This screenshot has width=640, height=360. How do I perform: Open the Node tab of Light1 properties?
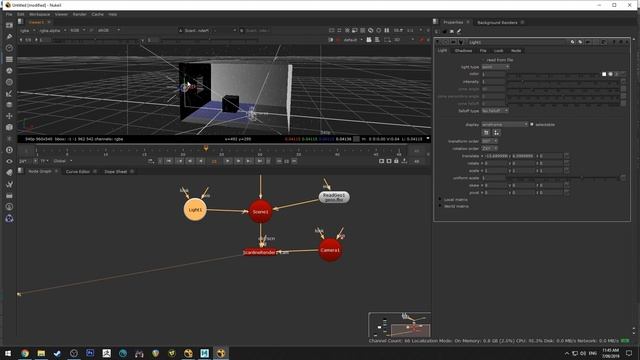tap(516, 51)
